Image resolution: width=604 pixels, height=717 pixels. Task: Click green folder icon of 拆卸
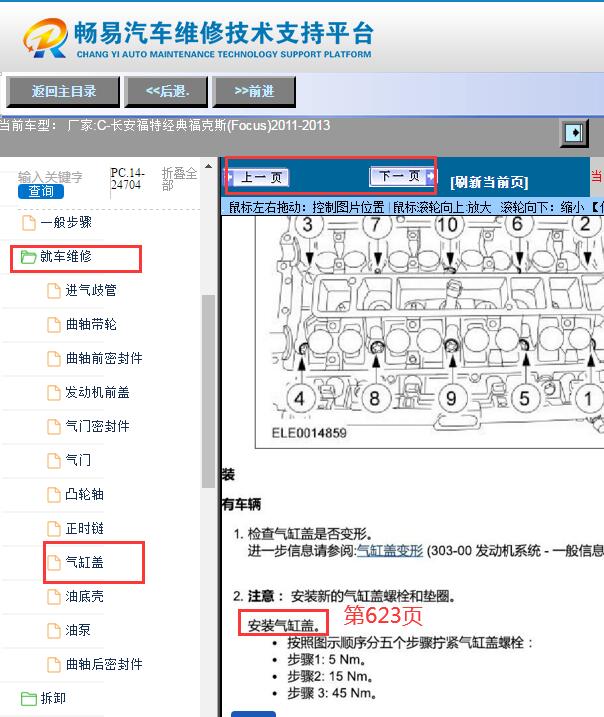coord(28,699)
